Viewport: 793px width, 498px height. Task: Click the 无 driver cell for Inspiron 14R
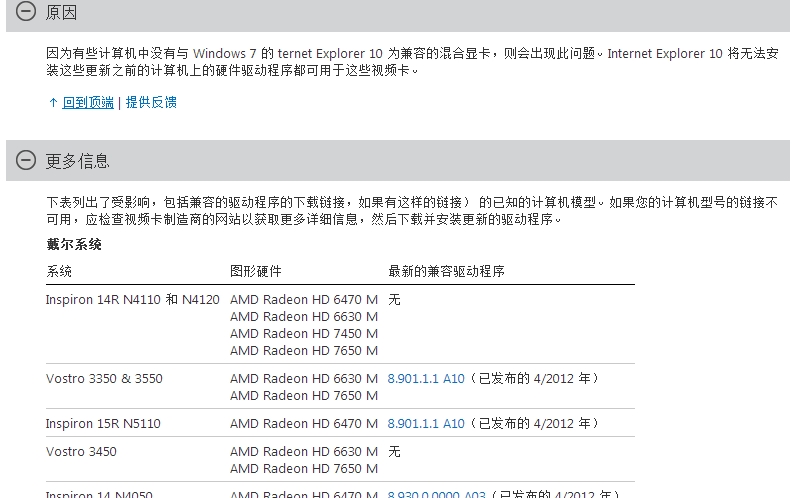[394, 300]
